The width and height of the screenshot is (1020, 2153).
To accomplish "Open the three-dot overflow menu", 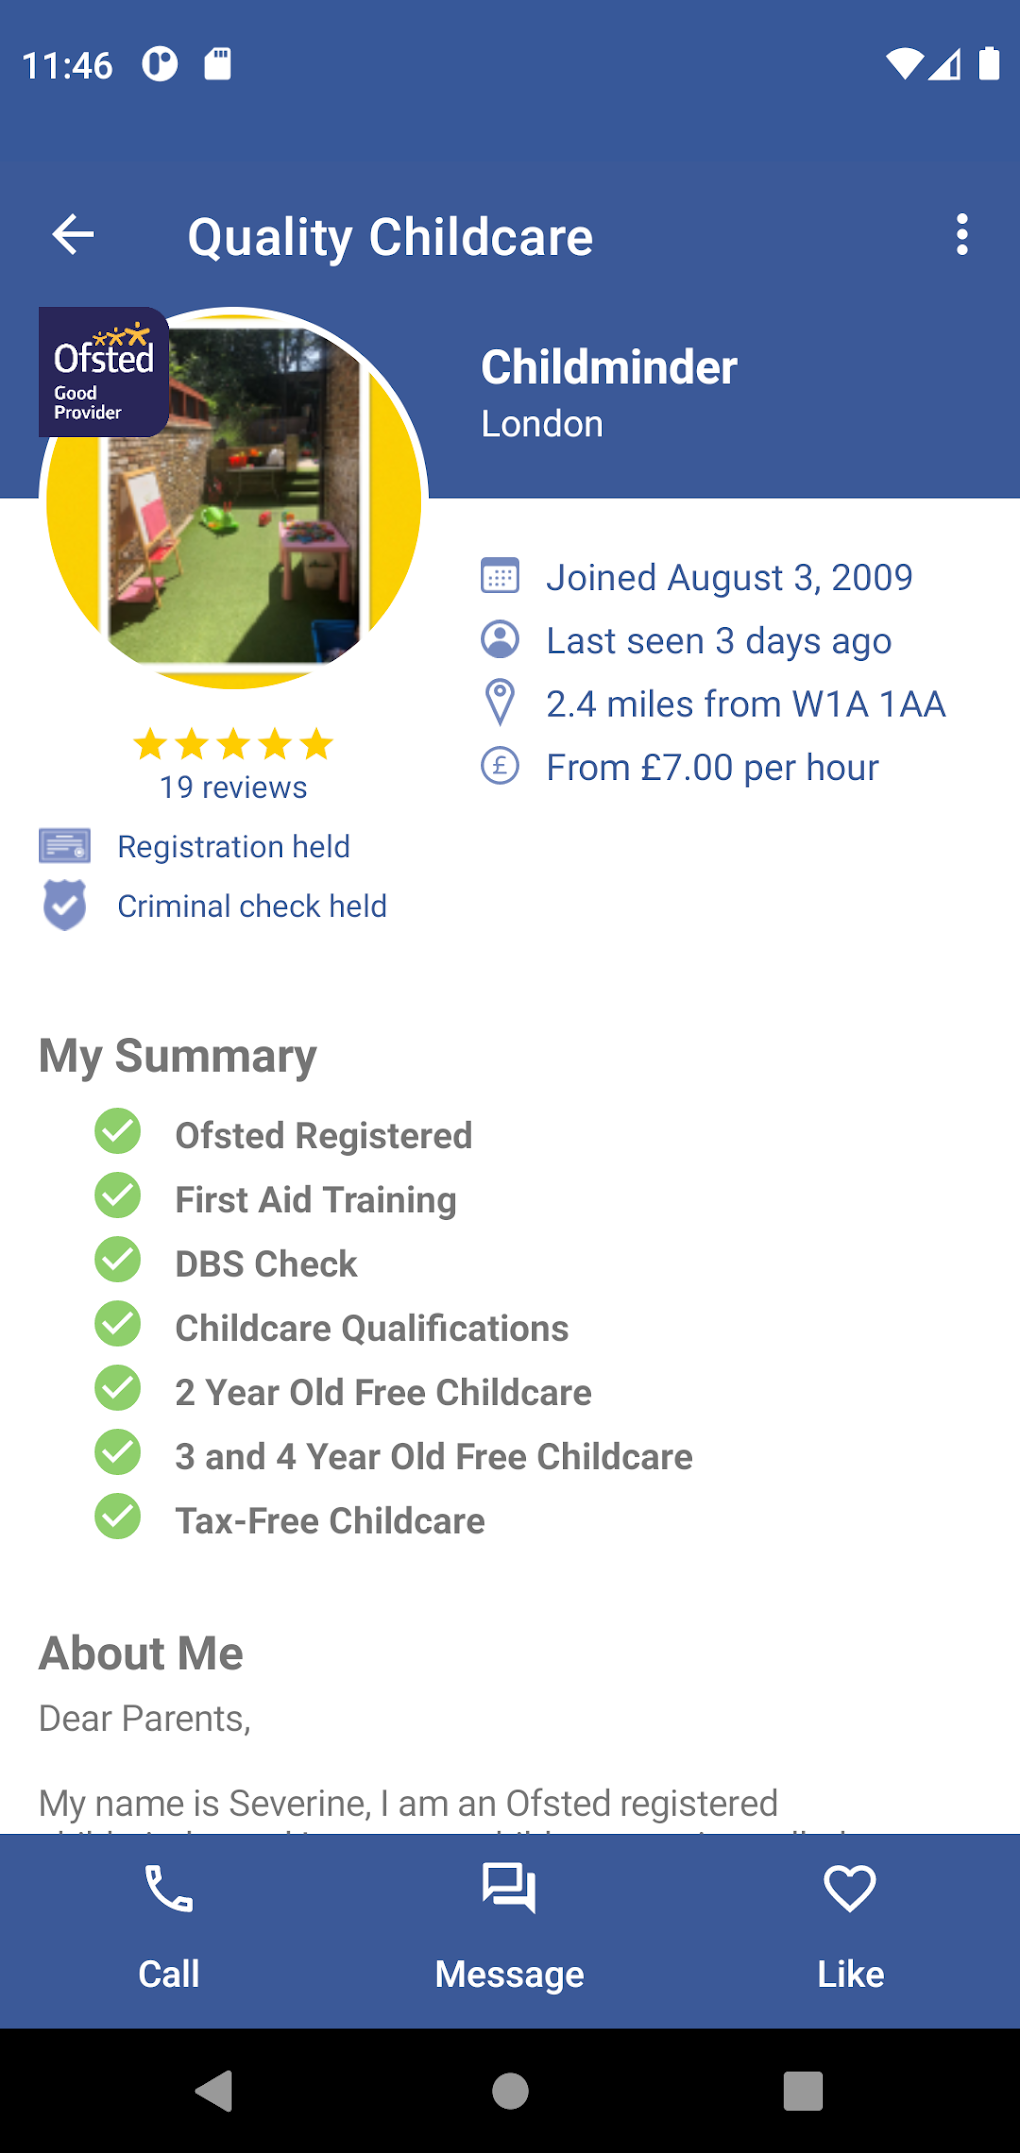I will click(961, 235).
